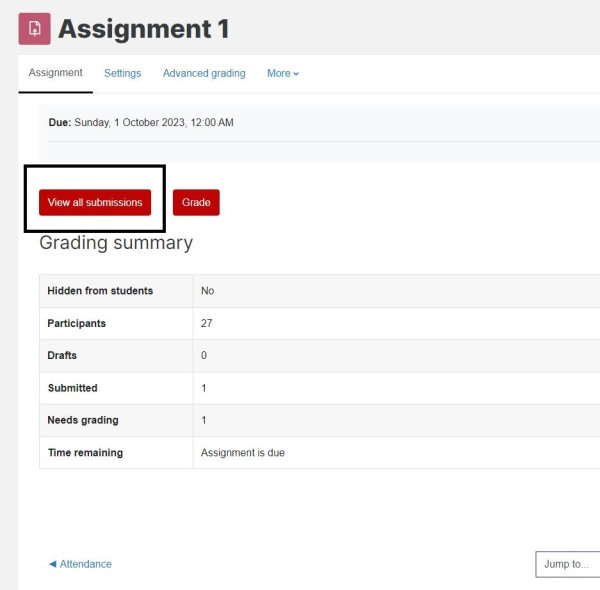The height and width of the screenshot is (590, 600).
Task: Open the Assignment tab
Action: tap(55, 73)
